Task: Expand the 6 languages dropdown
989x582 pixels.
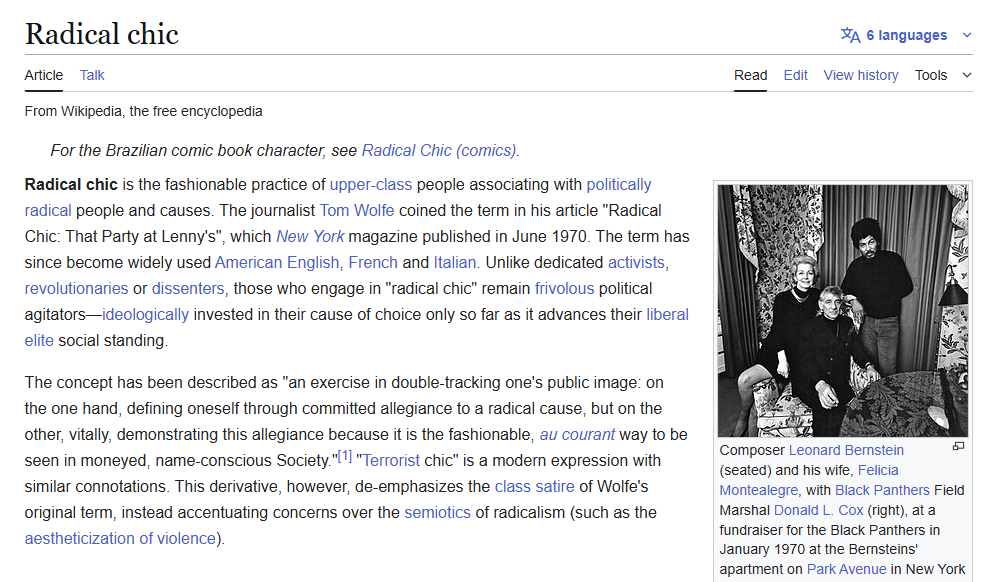Action: pos(906,35)
